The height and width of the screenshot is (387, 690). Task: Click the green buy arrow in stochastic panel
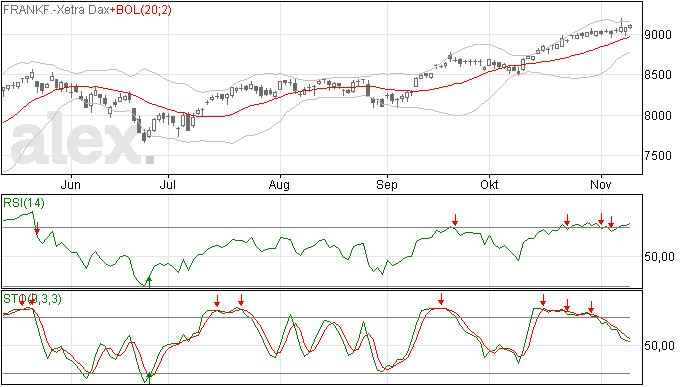pos(149,378)
